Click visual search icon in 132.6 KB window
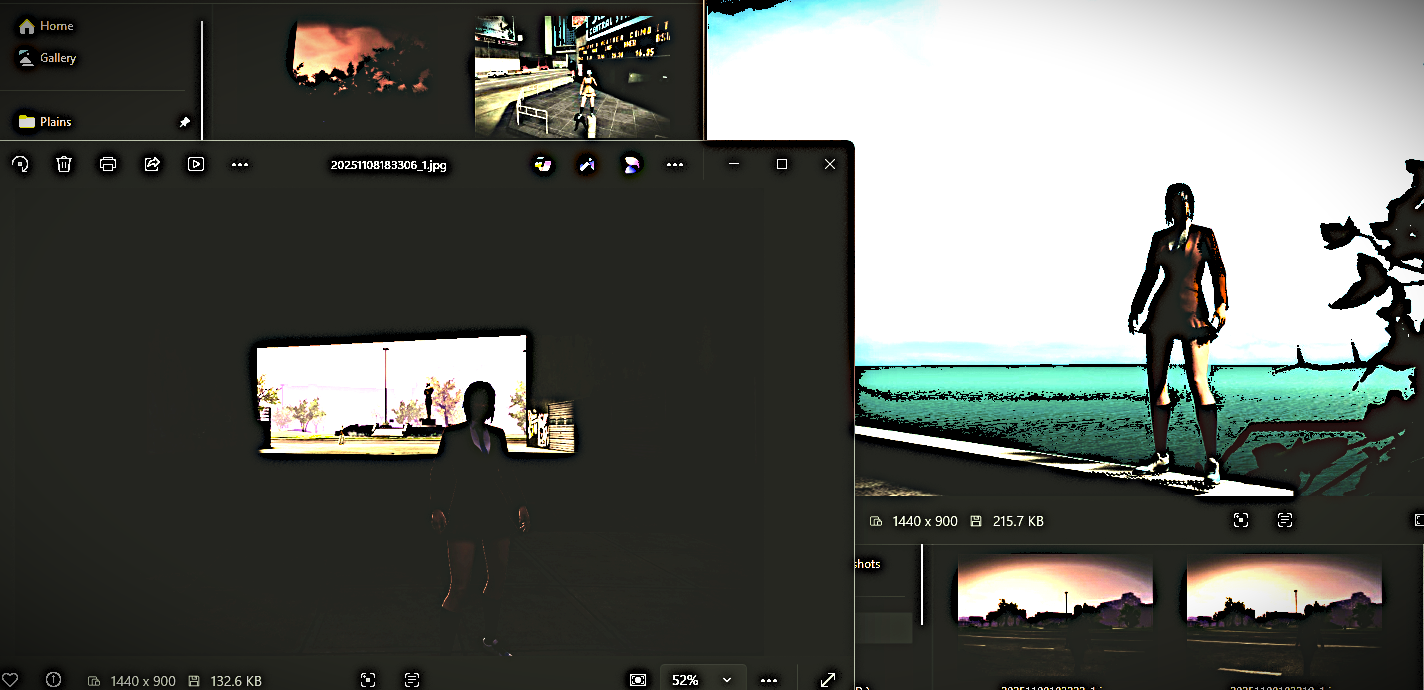 click(x=368, y=680)
